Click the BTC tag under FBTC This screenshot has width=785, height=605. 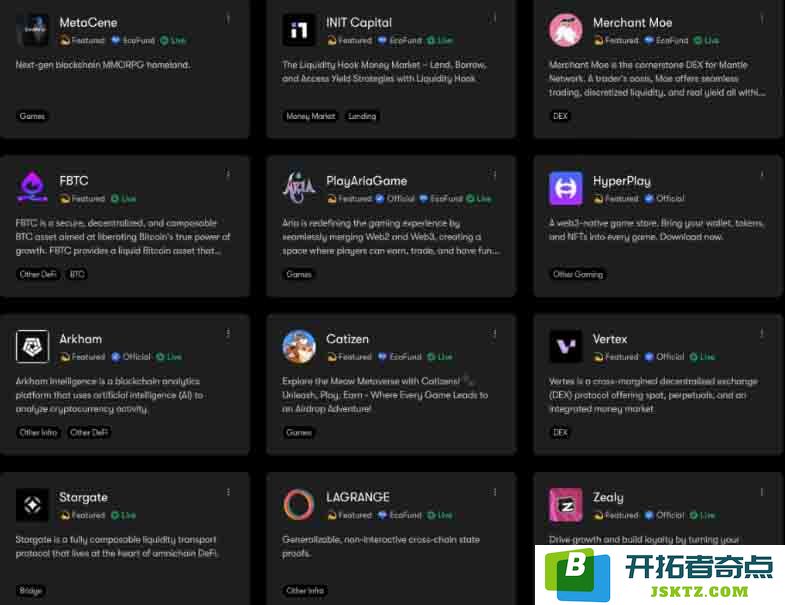click(77, 274)
